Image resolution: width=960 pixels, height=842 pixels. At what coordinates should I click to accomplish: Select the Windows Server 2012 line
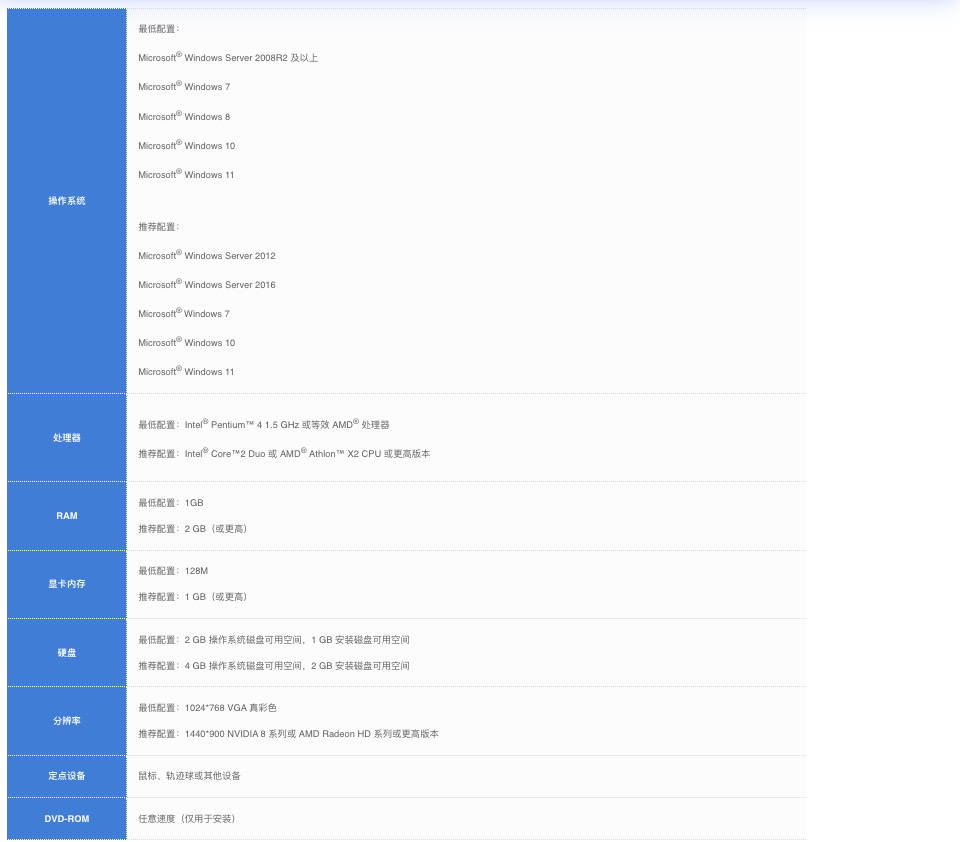click(x=207, y=255)
